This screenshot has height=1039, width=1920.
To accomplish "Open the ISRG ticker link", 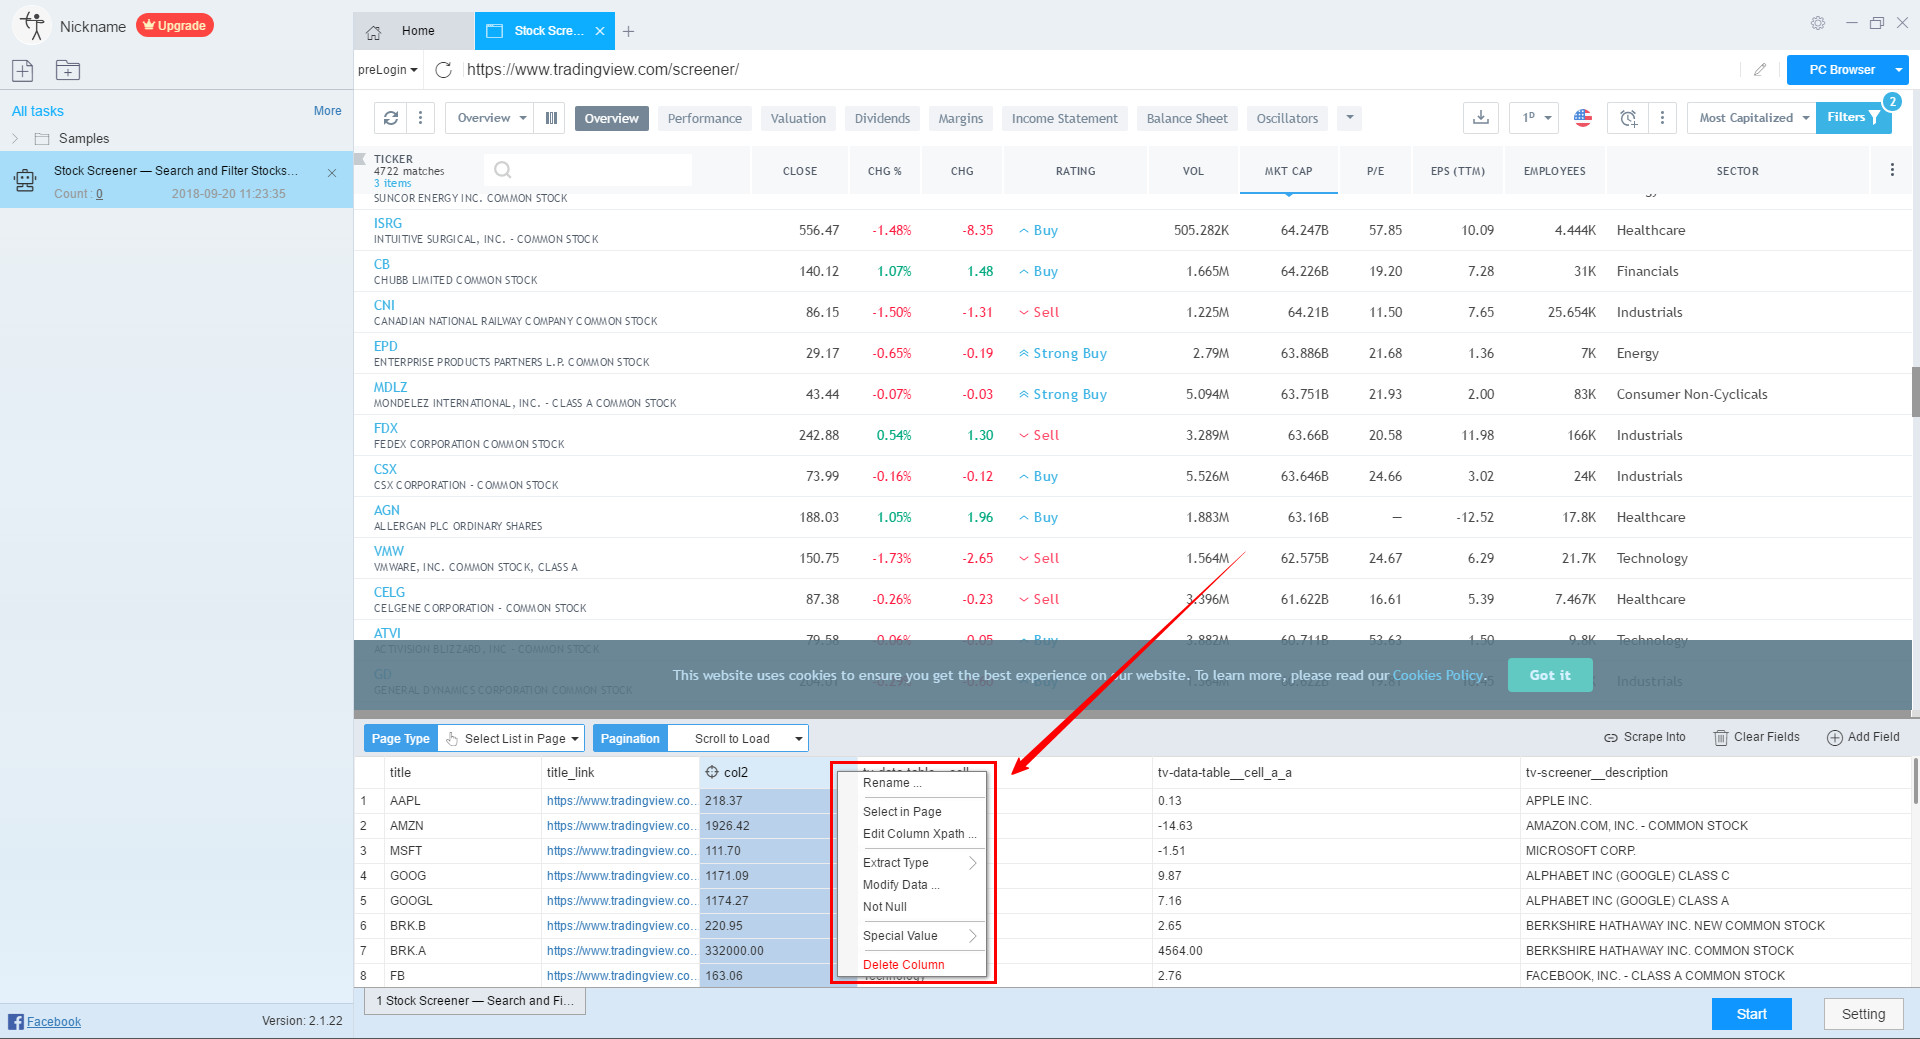I will coord(388,223).
